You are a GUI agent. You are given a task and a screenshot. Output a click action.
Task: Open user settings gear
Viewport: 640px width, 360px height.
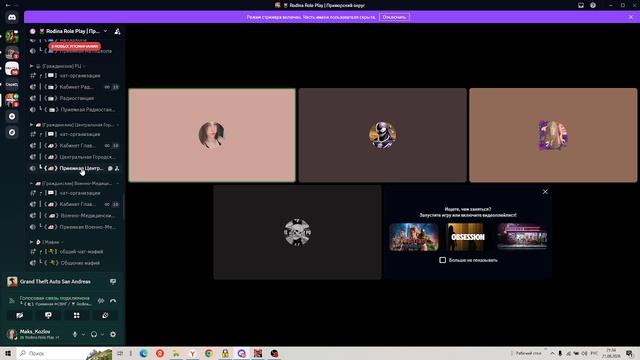point(113,334)
